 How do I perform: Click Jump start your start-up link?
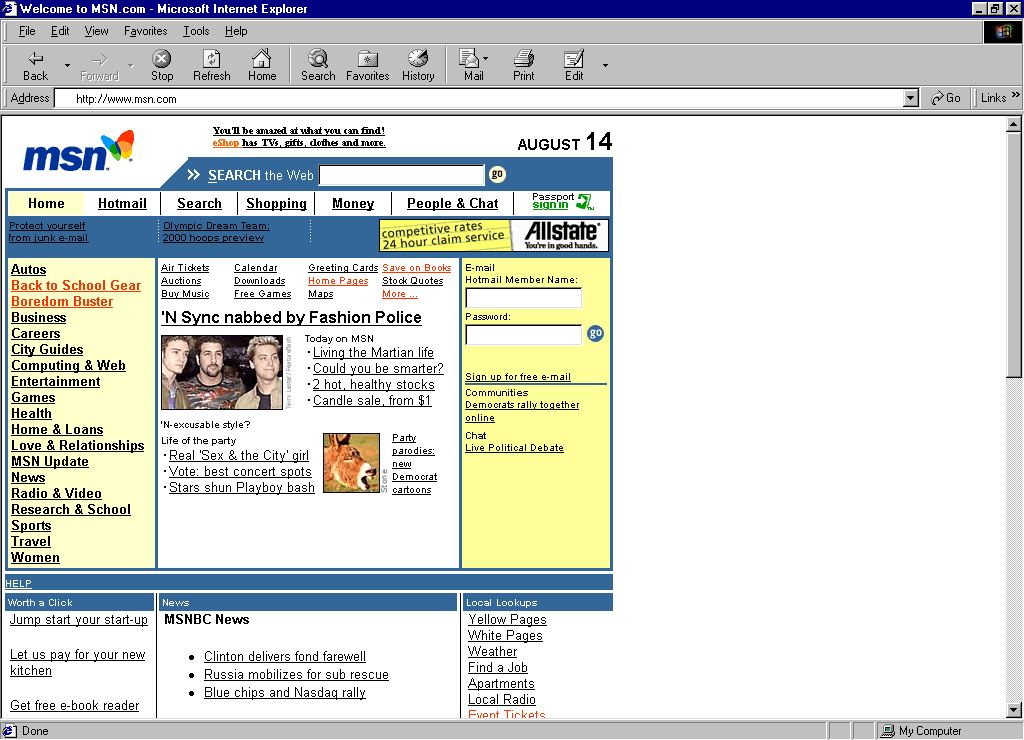tap(79, 620)
